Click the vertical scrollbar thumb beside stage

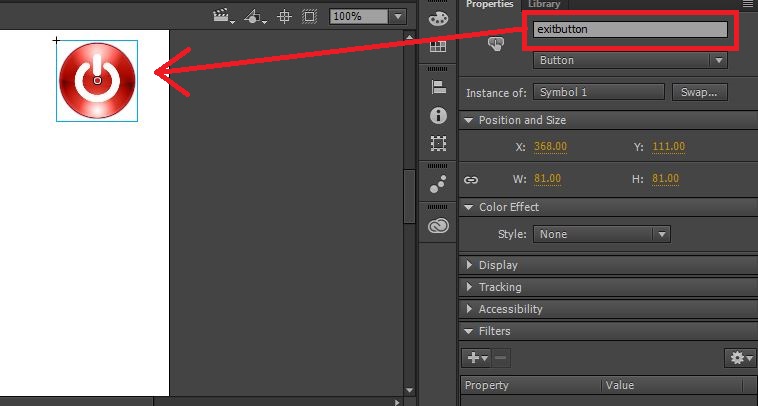pos(409,197)
